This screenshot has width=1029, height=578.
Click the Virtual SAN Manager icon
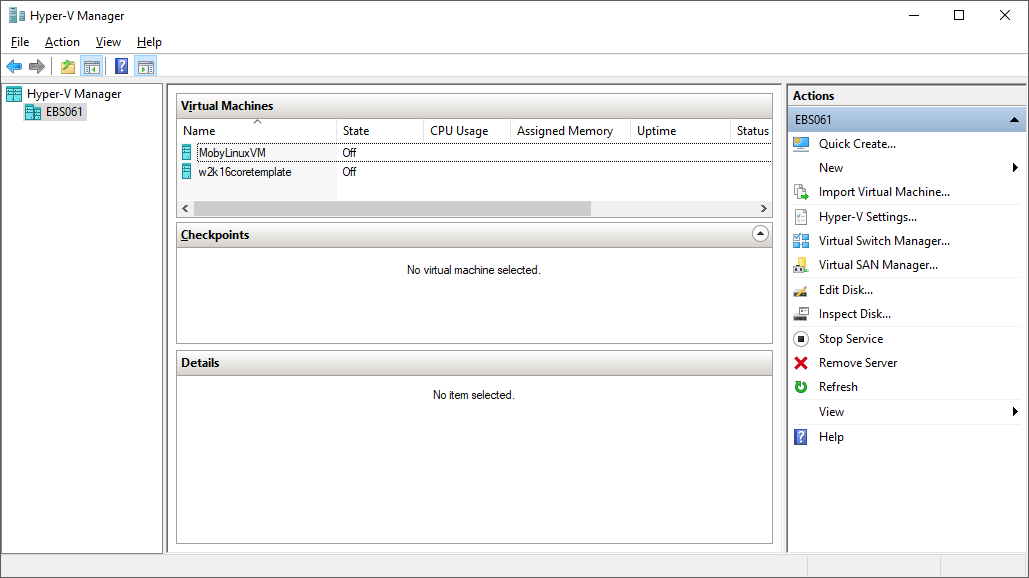(801, 265)
